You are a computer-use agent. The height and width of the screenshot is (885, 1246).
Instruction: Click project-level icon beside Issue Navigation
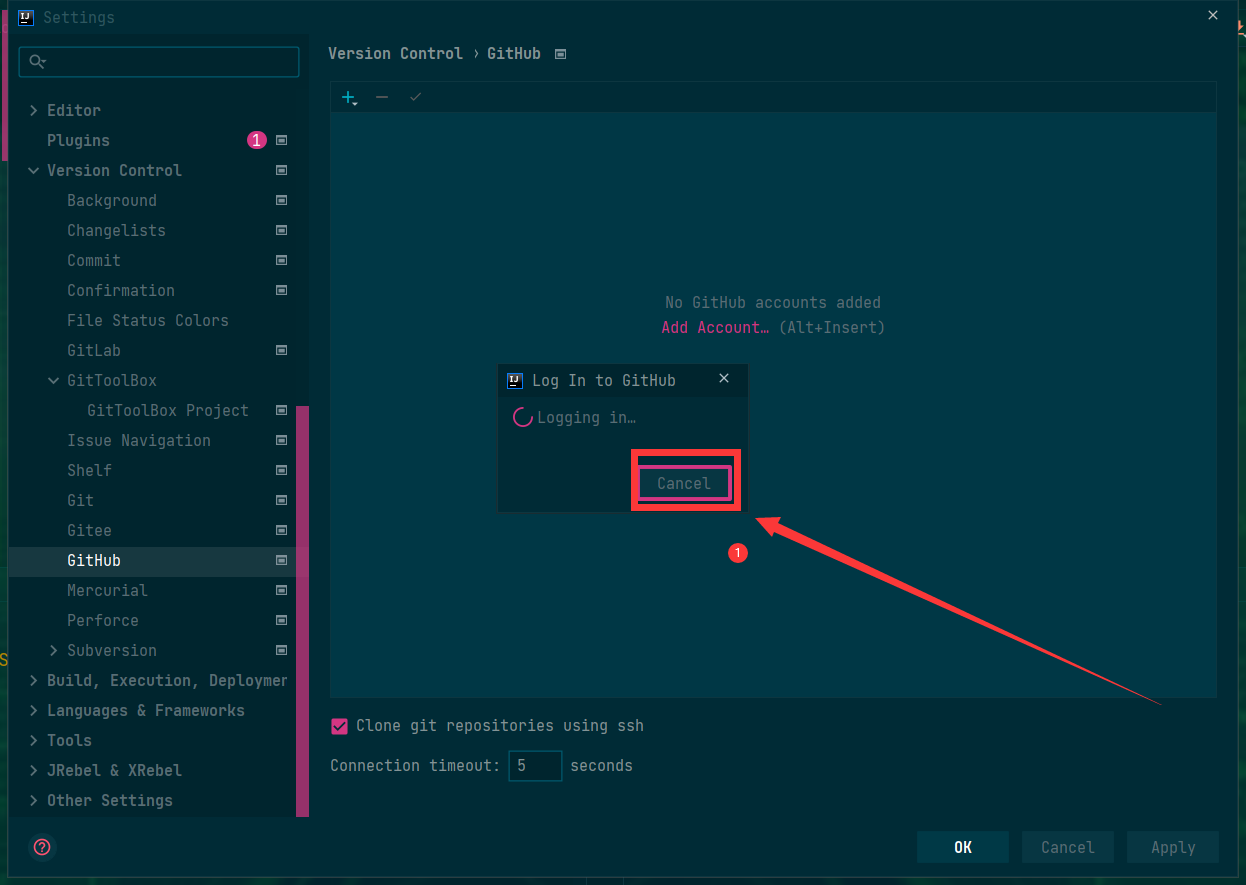tap(282, 441)
